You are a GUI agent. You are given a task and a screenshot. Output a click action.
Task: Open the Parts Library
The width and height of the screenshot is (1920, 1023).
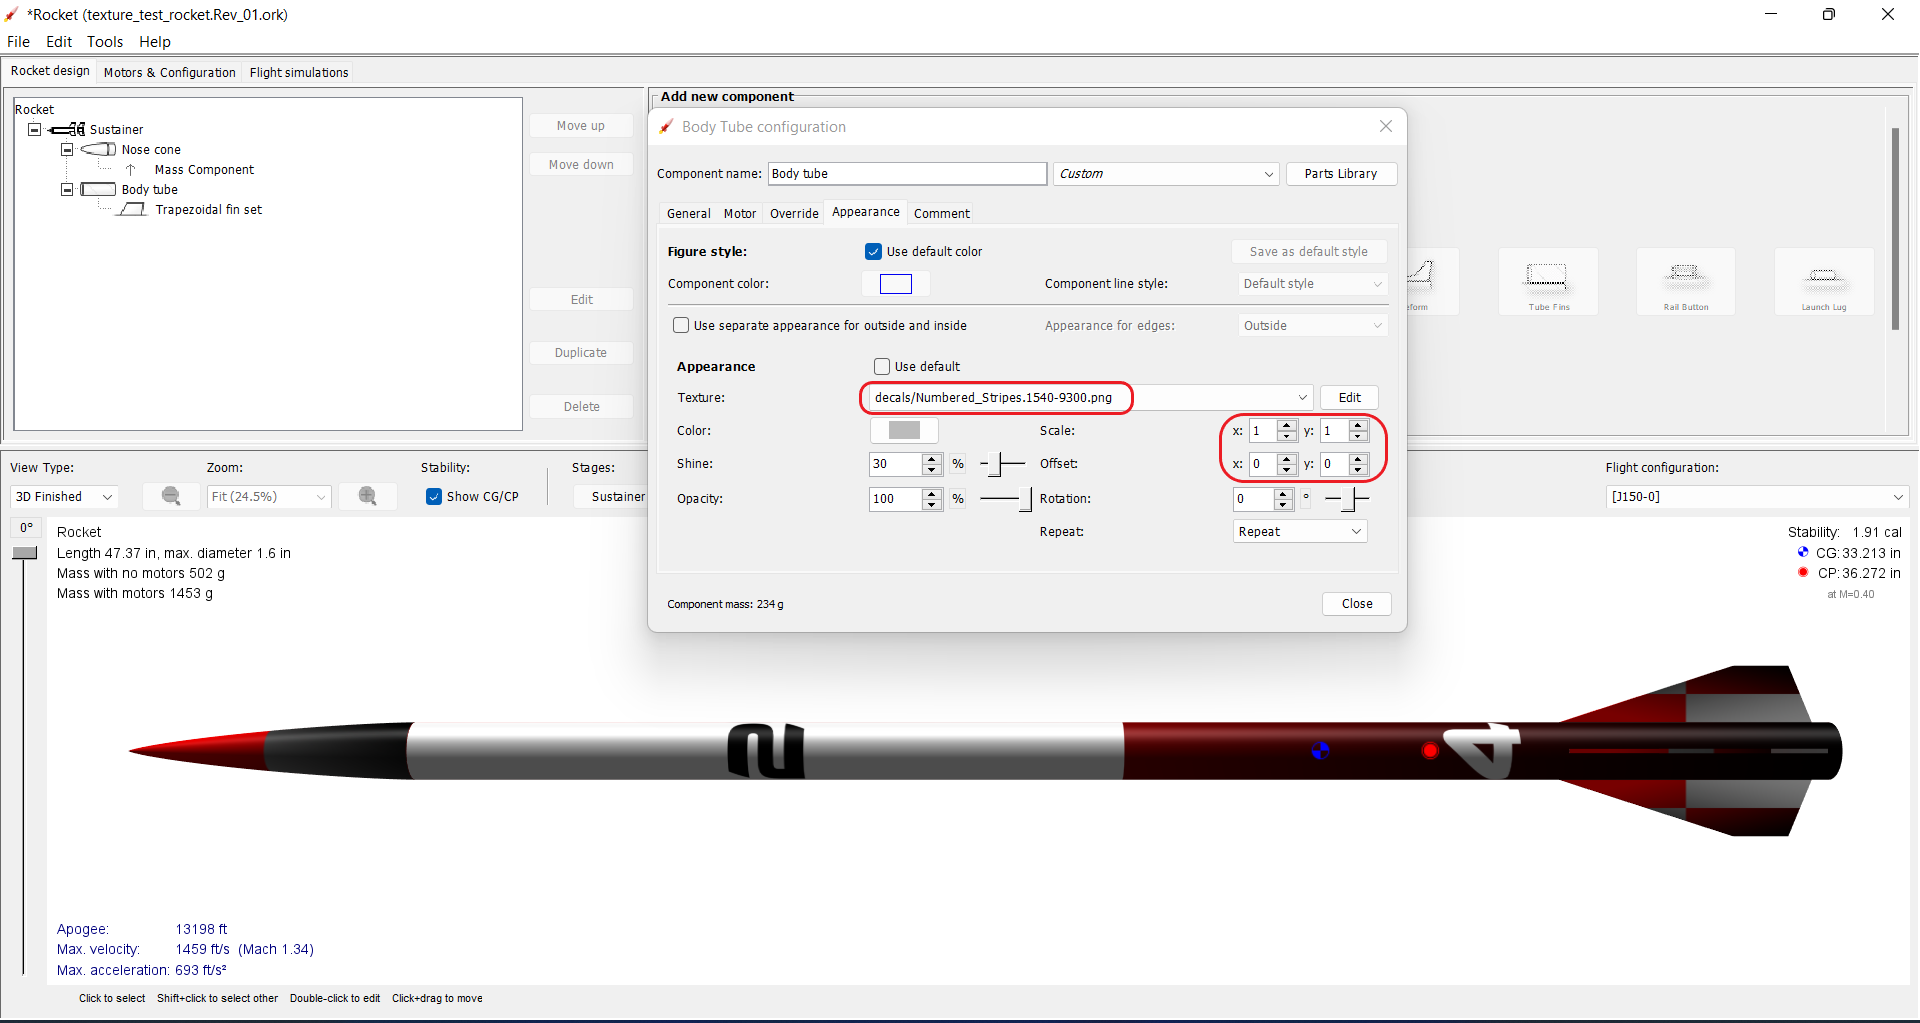point(1341,173)
